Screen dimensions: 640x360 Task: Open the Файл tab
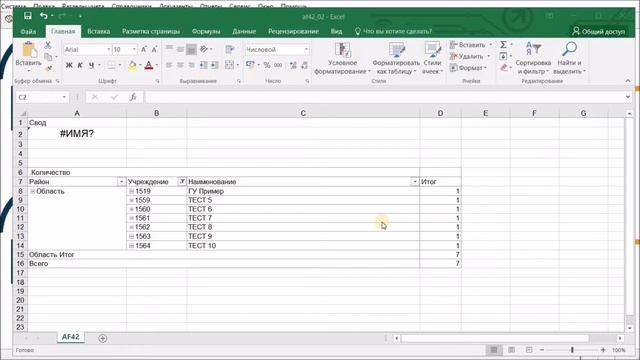[x=28, y=31]
